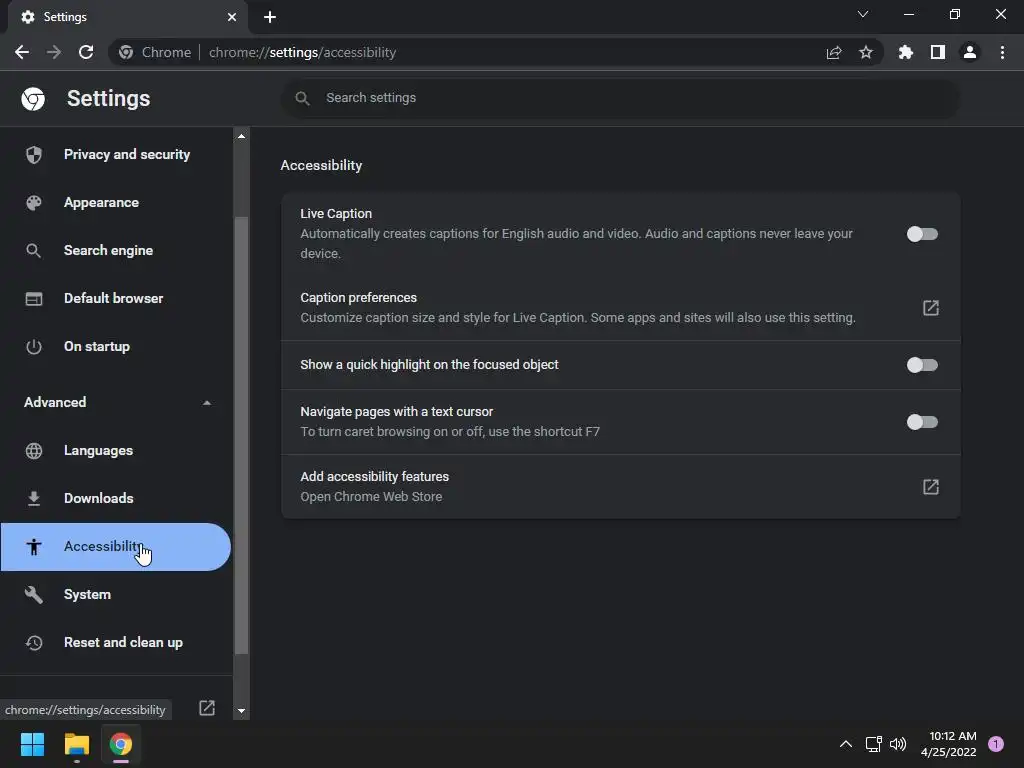Viewport: 1024px width, 768px height.
Task: Open Search engine settings
Action: click(116, 250)
